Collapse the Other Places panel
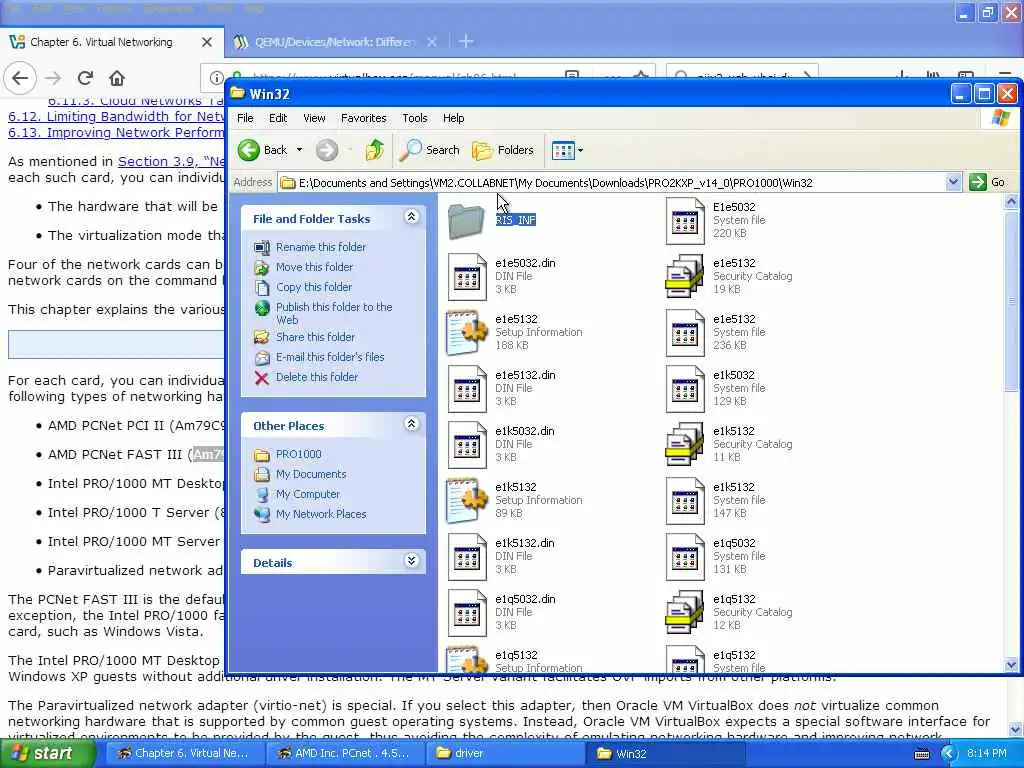 tap(411, 424)
